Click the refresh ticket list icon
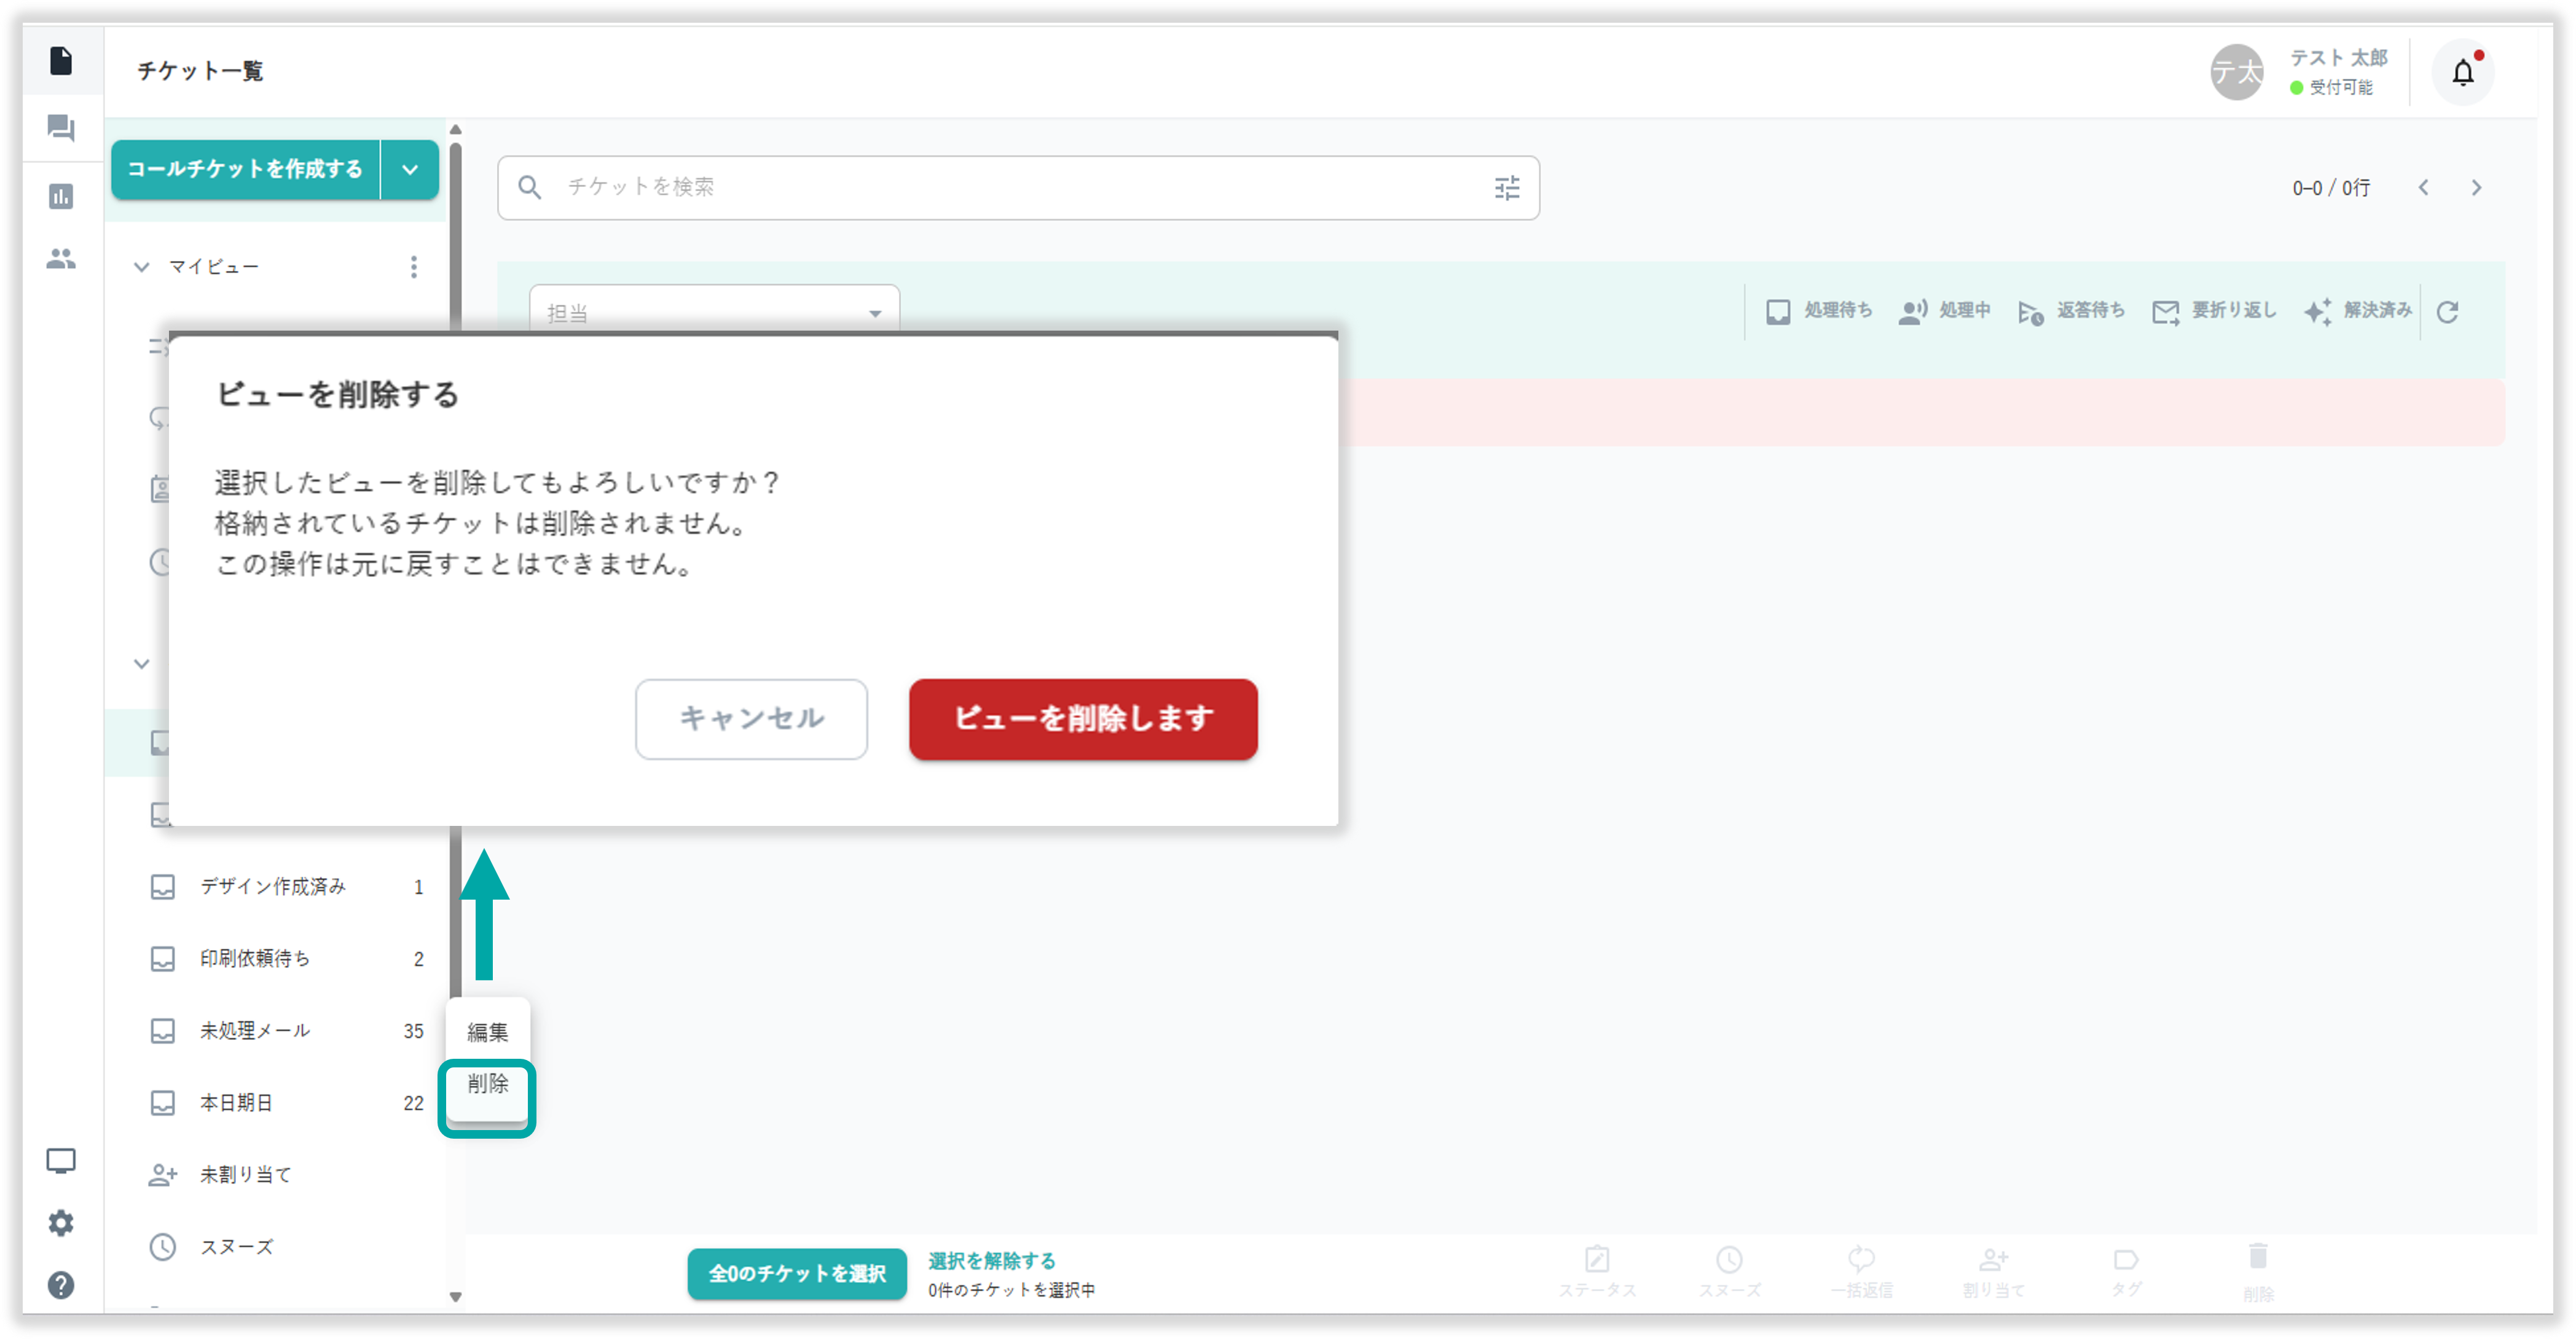 [x=2447, y=312]
